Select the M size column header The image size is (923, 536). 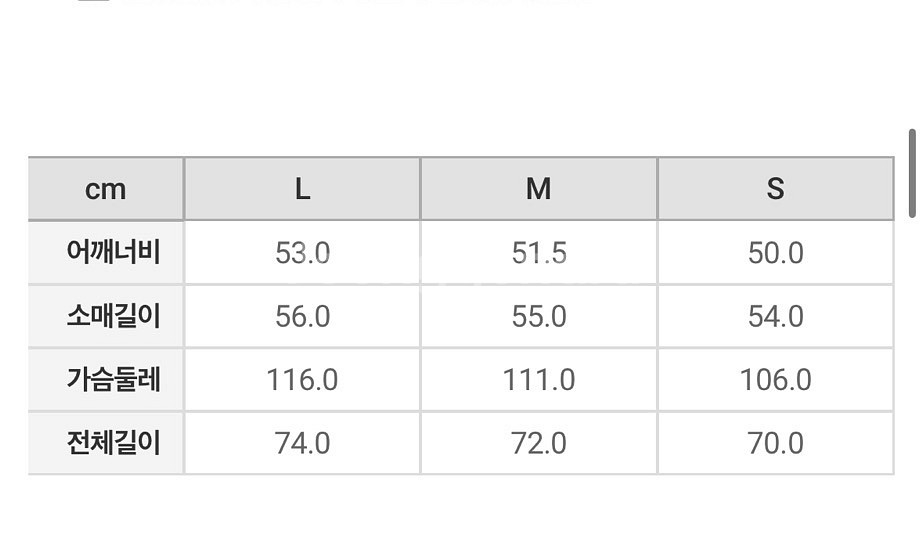point(539,189)
